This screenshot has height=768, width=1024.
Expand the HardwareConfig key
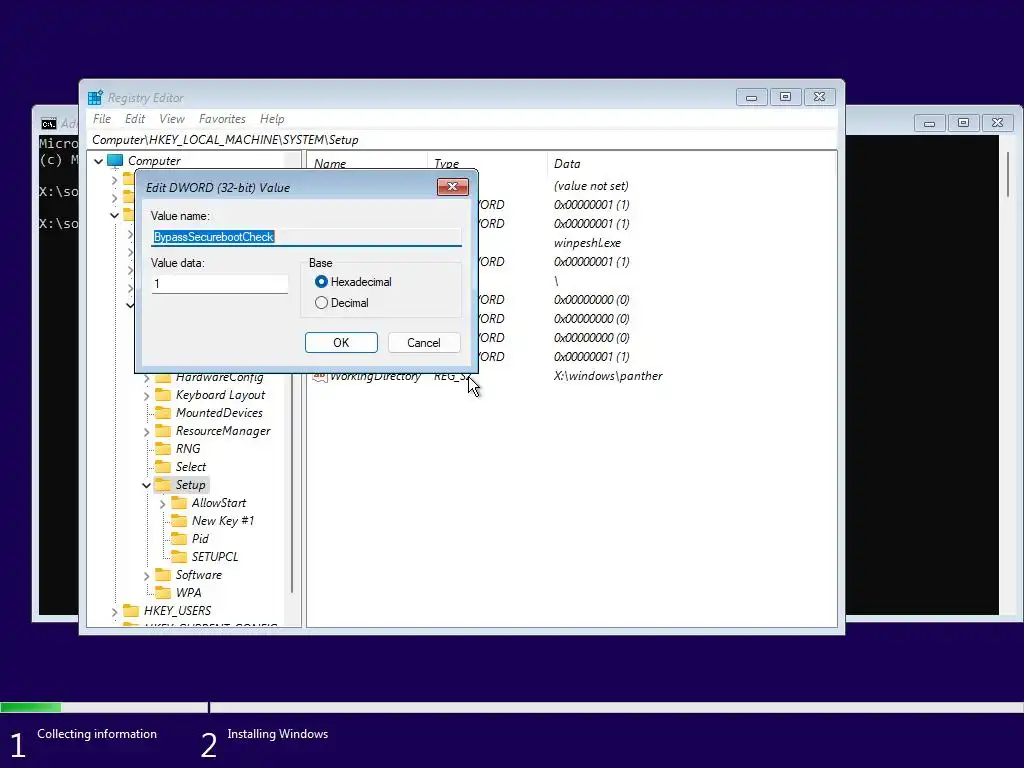pos(146,378)
